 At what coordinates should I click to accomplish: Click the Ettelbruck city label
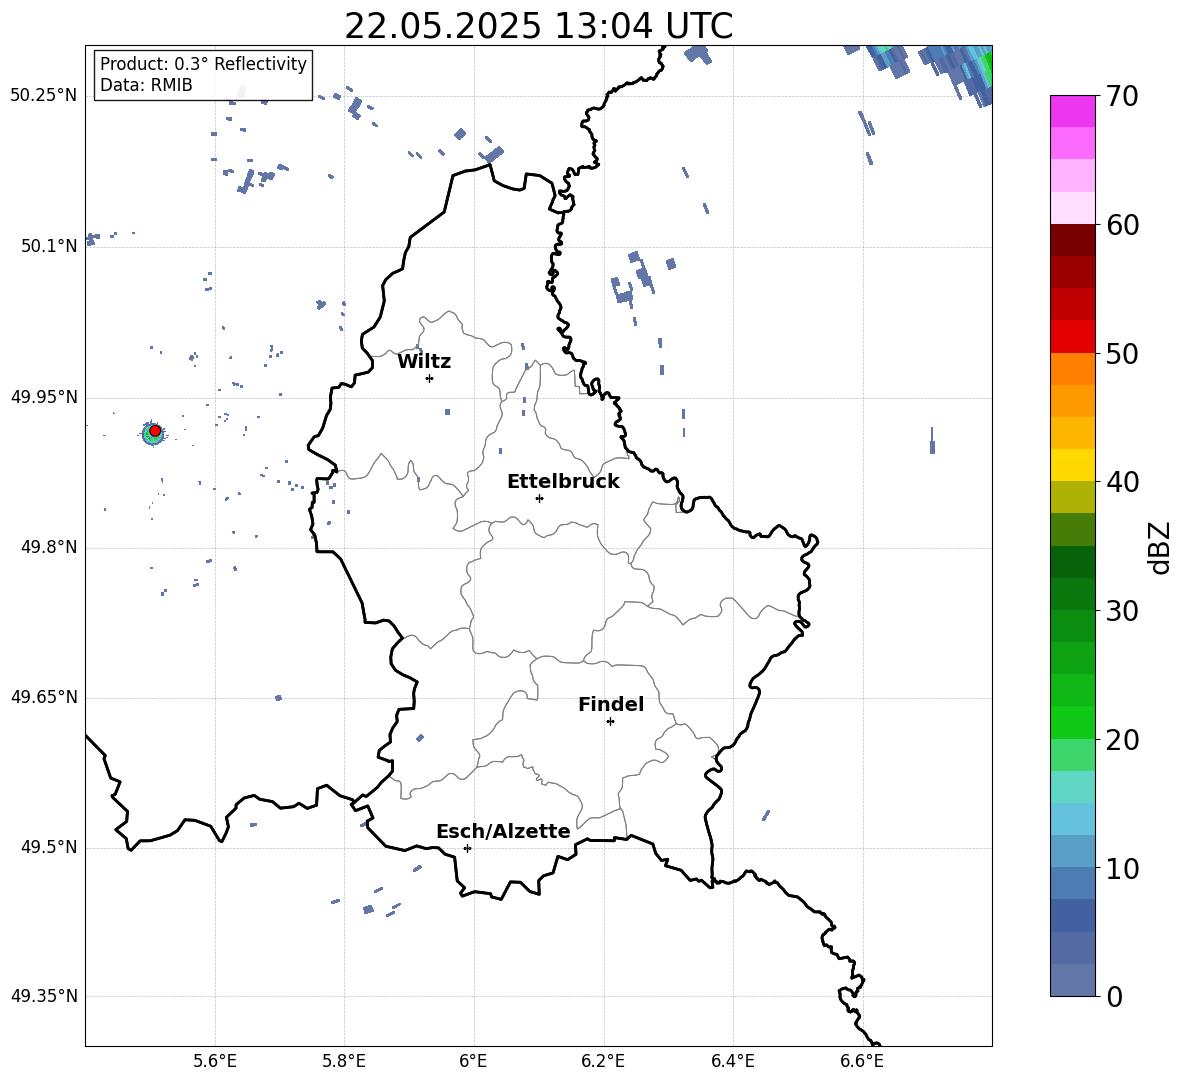coord(563,482)
